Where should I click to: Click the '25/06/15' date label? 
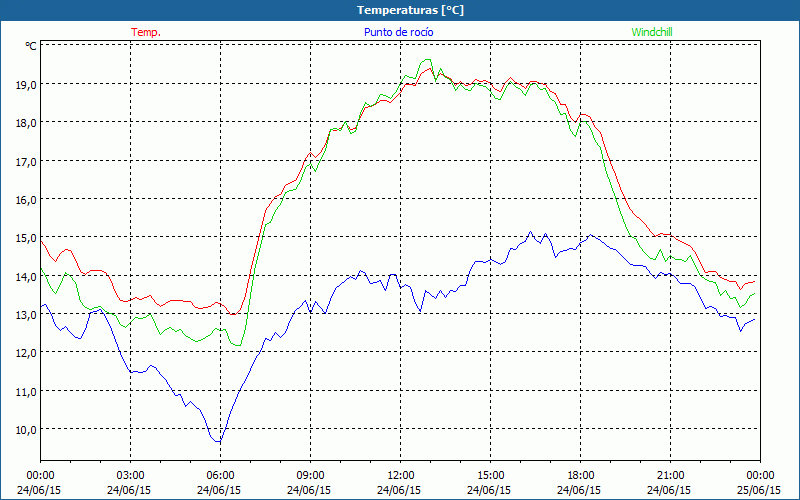click(x=759, y=490)
